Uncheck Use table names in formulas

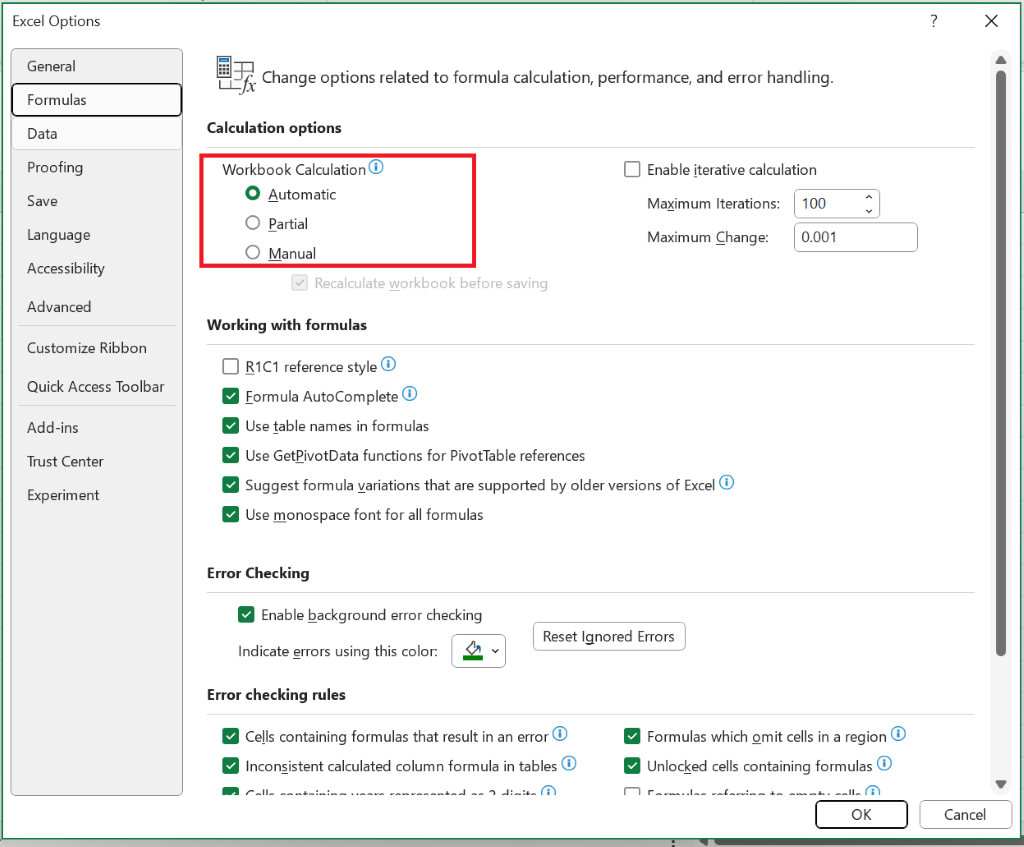click(x=231, y=426)
